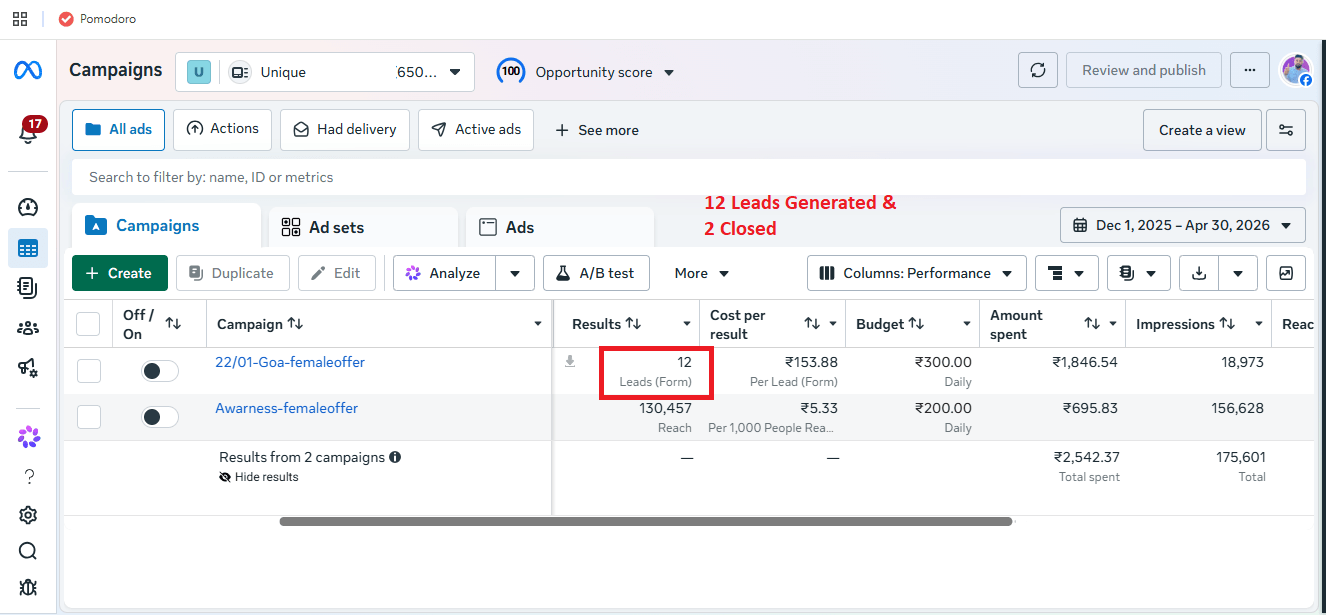Select the Campaigns table icon in sidebar

(x=28, y=248)
